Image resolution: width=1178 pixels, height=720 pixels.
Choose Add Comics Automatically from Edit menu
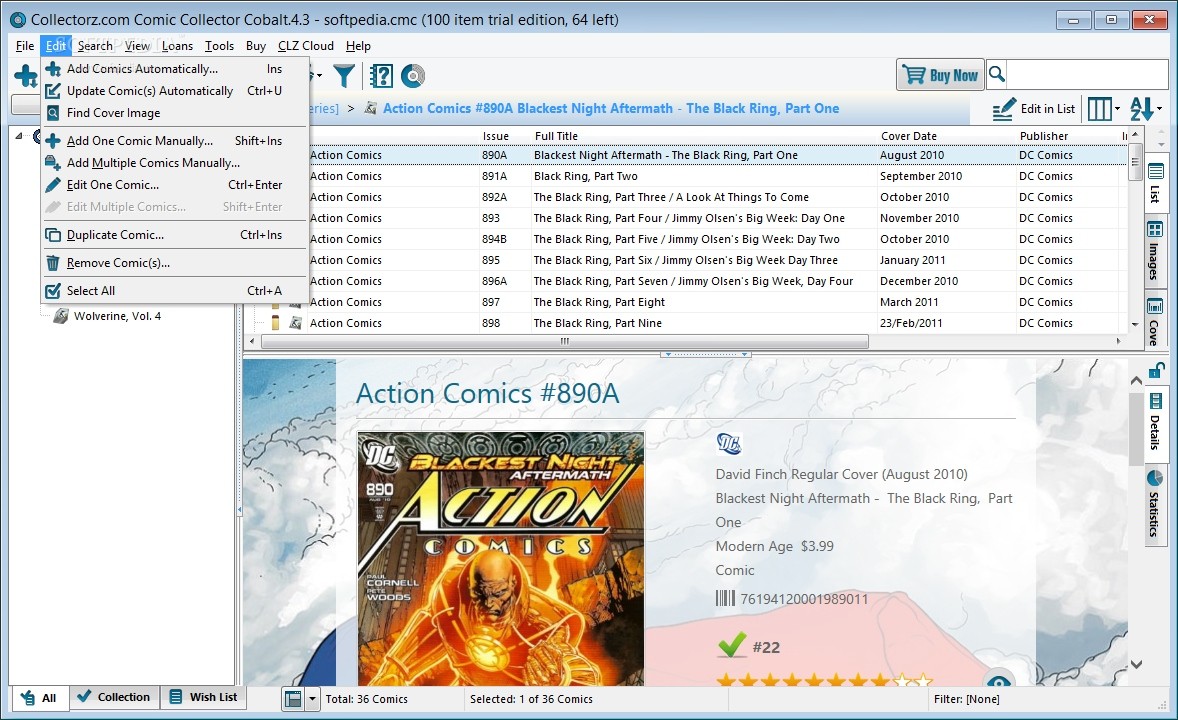174,69
